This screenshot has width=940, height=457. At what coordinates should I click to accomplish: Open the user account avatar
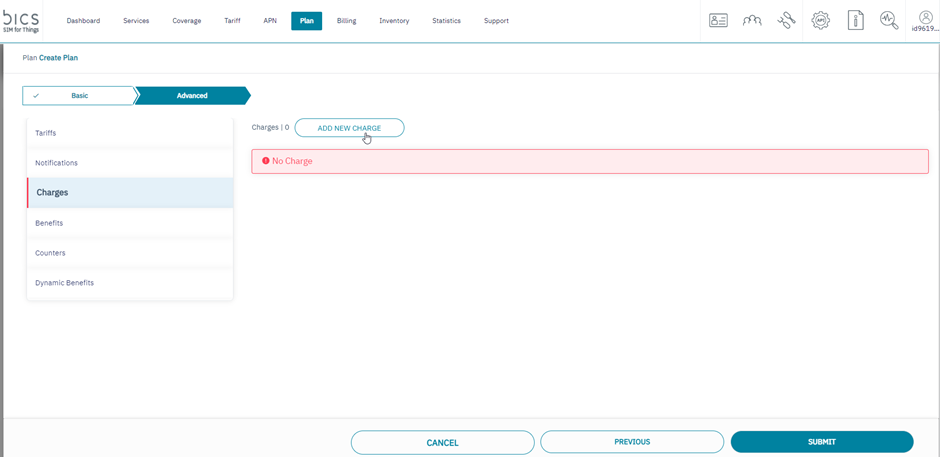point(925,20)
